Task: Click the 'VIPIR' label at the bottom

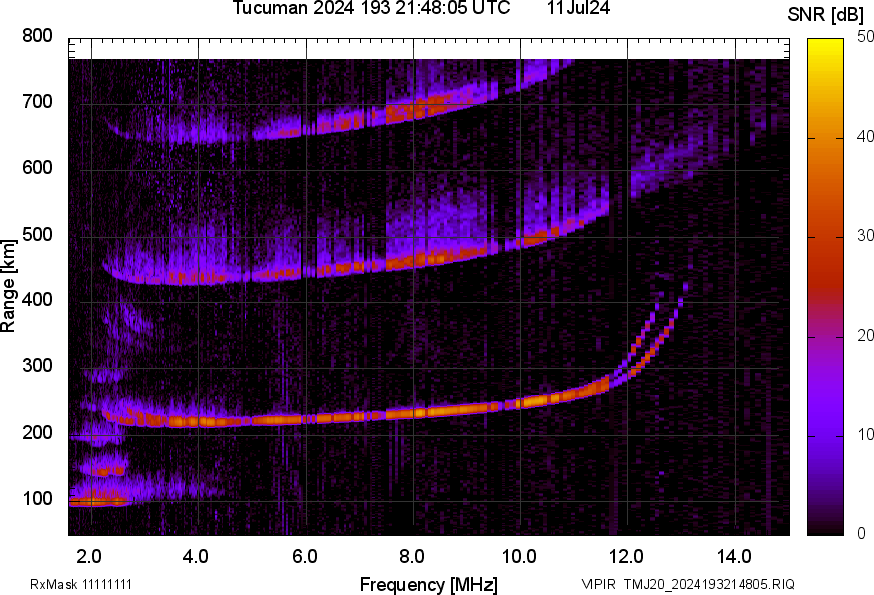Action: 599,584
